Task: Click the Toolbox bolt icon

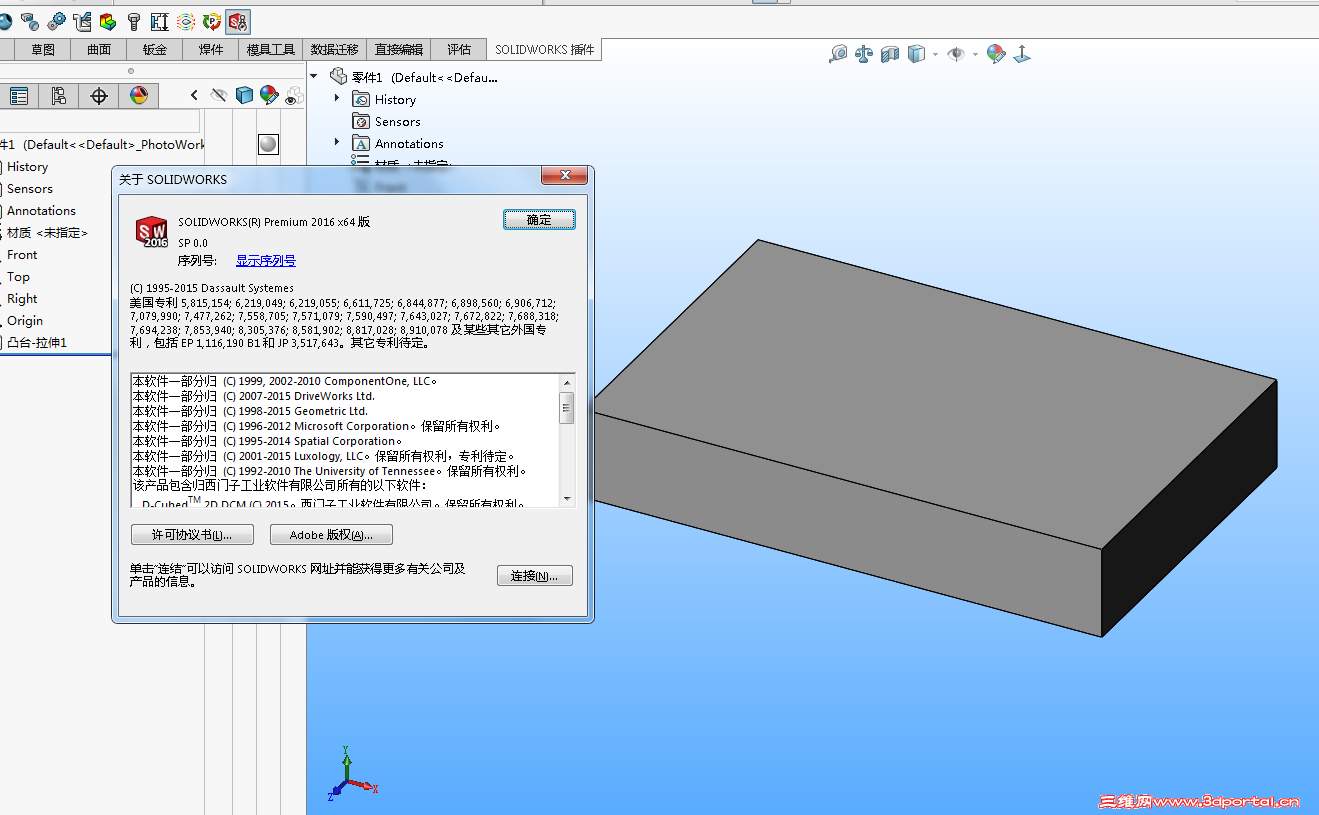Action: (x=134, y=22)
